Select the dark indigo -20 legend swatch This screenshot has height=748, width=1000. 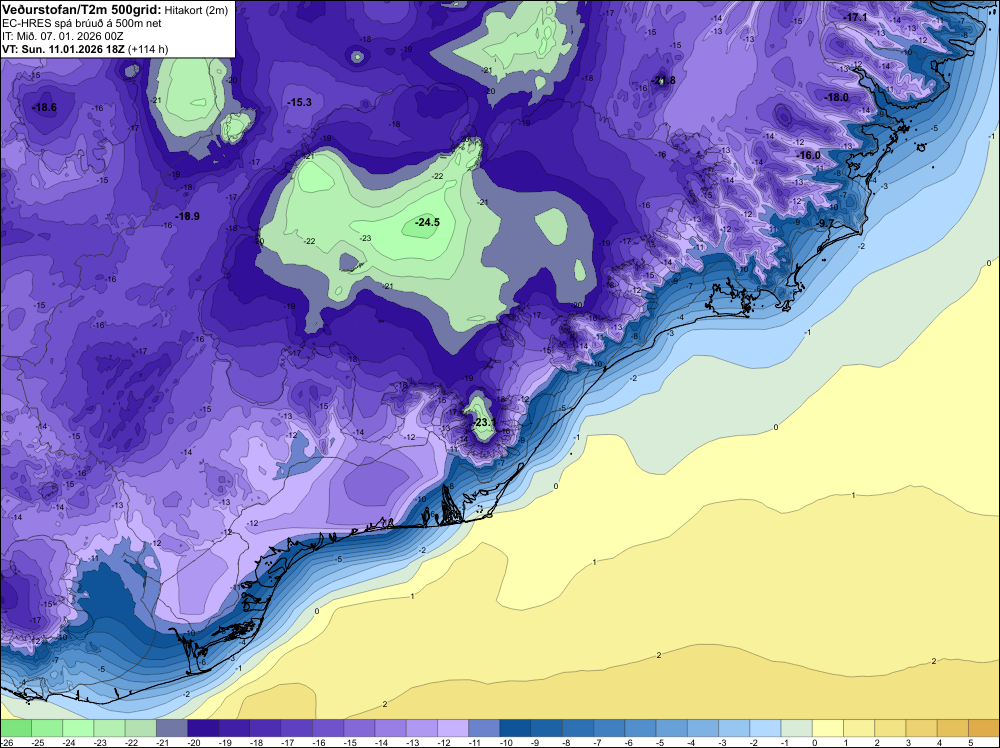(x=203, y=728)
